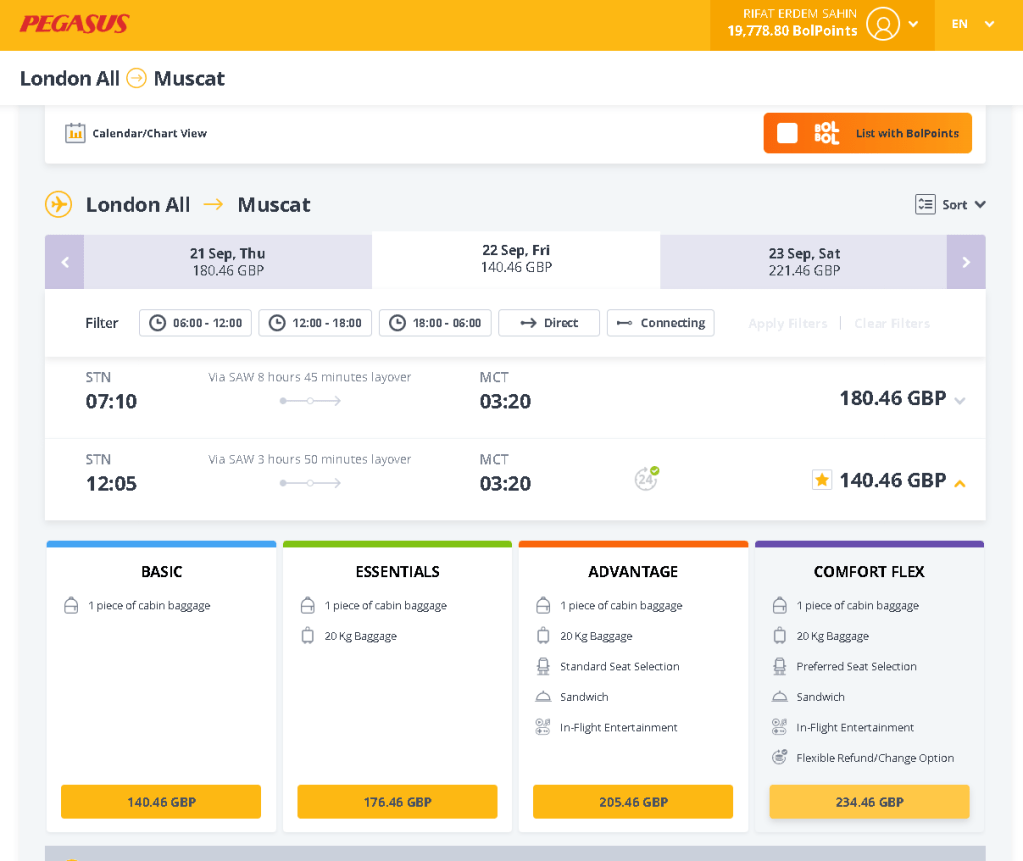Click the 07:10 flight route arrow

coord(310,401)
